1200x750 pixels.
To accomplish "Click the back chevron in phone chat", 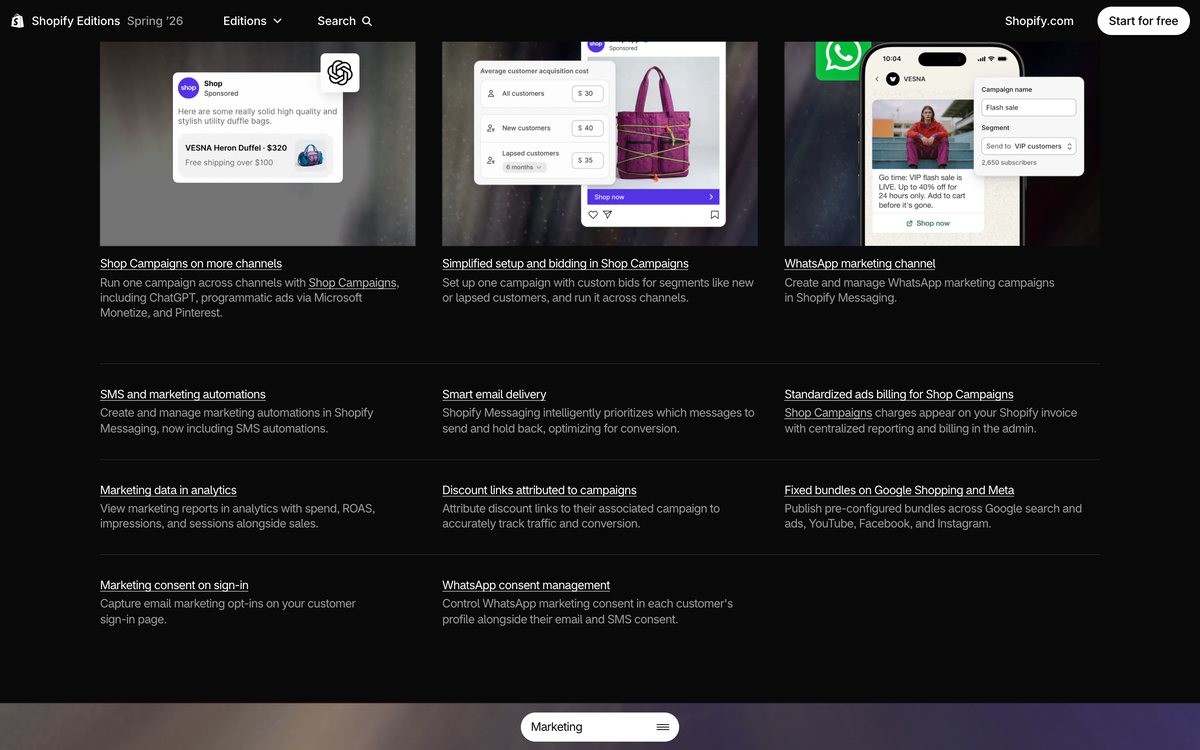I will coord(877,78).
